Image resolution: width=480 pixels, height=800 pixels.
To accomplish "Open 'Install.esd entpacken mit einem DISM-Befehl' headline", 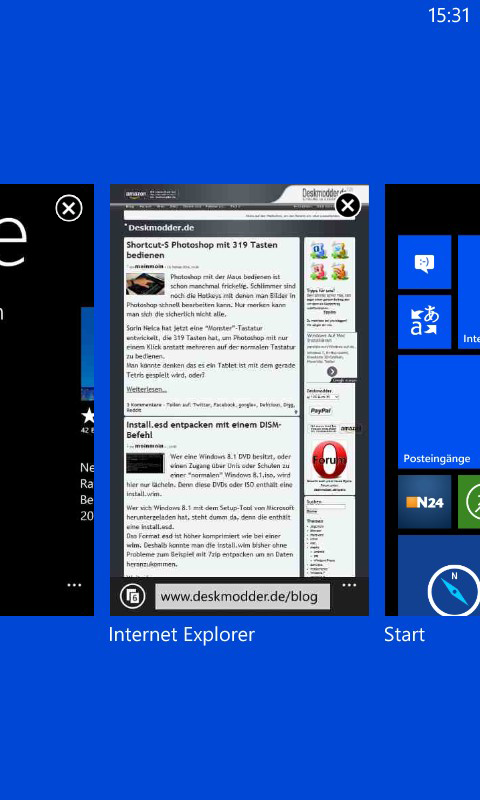I will pos(204,430).
